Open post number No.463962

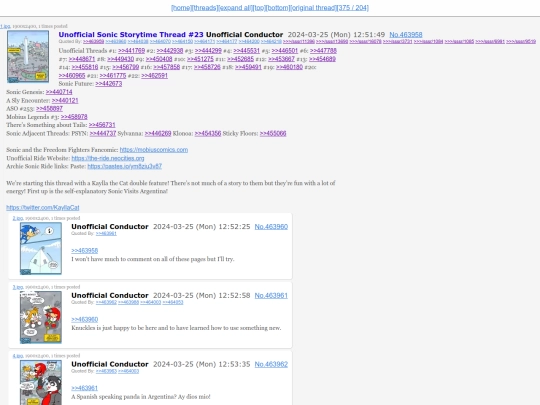tap(271, 364)
